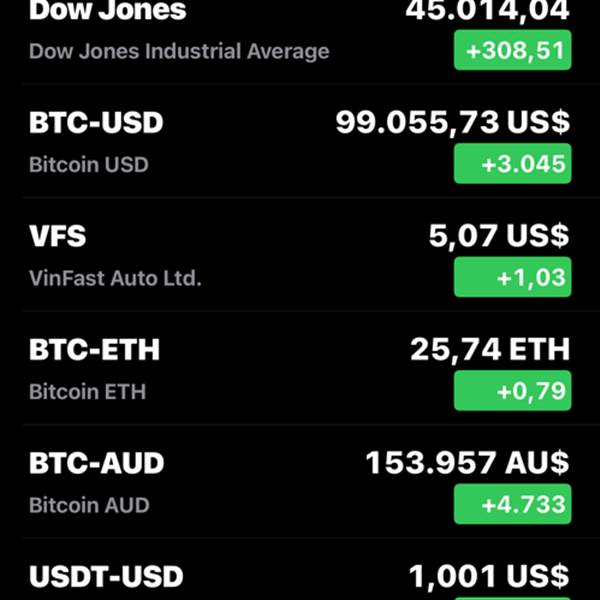Screen dimensions: 600x600
Task: Click the Bitcoin ETH description text
Action: [88, 392]
